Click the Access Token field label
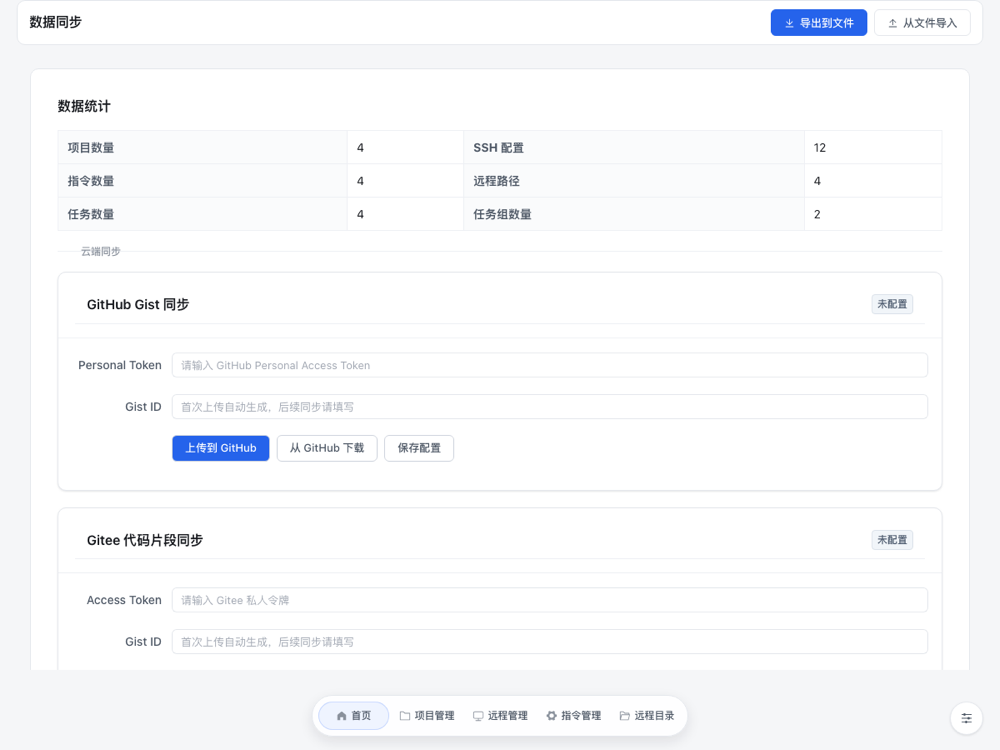 pos(124,600)
